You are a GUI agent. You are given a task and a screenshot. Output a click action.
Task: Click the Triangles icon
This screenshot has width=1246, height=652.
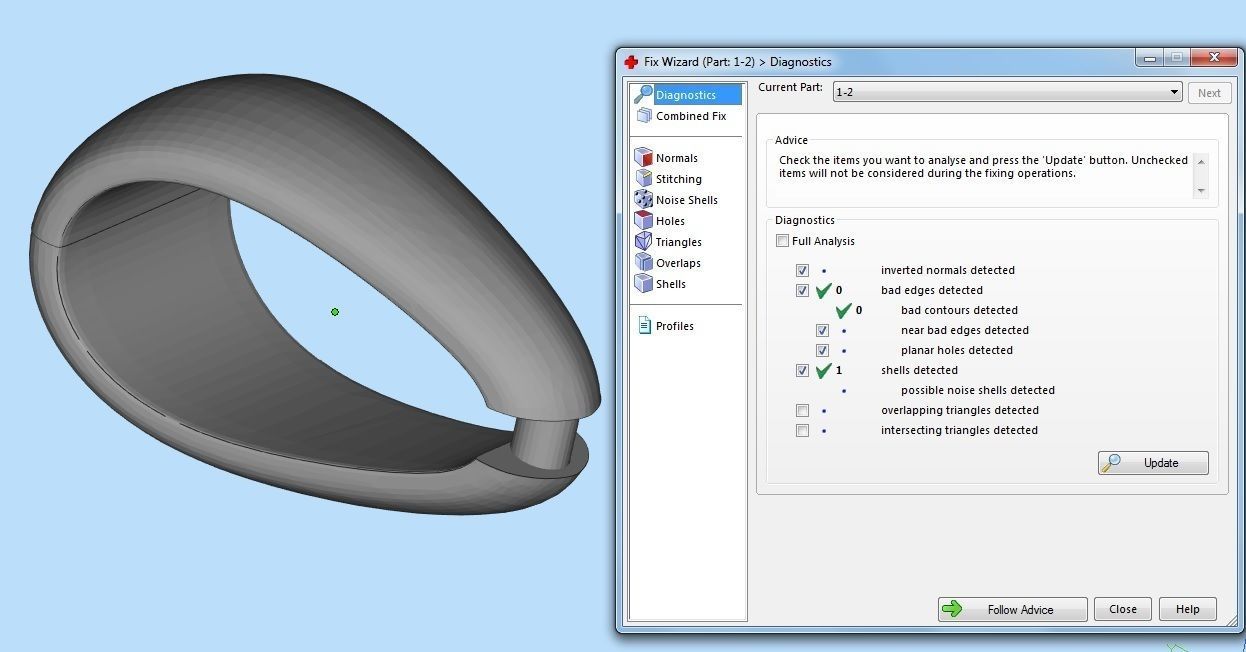point(643,242)
